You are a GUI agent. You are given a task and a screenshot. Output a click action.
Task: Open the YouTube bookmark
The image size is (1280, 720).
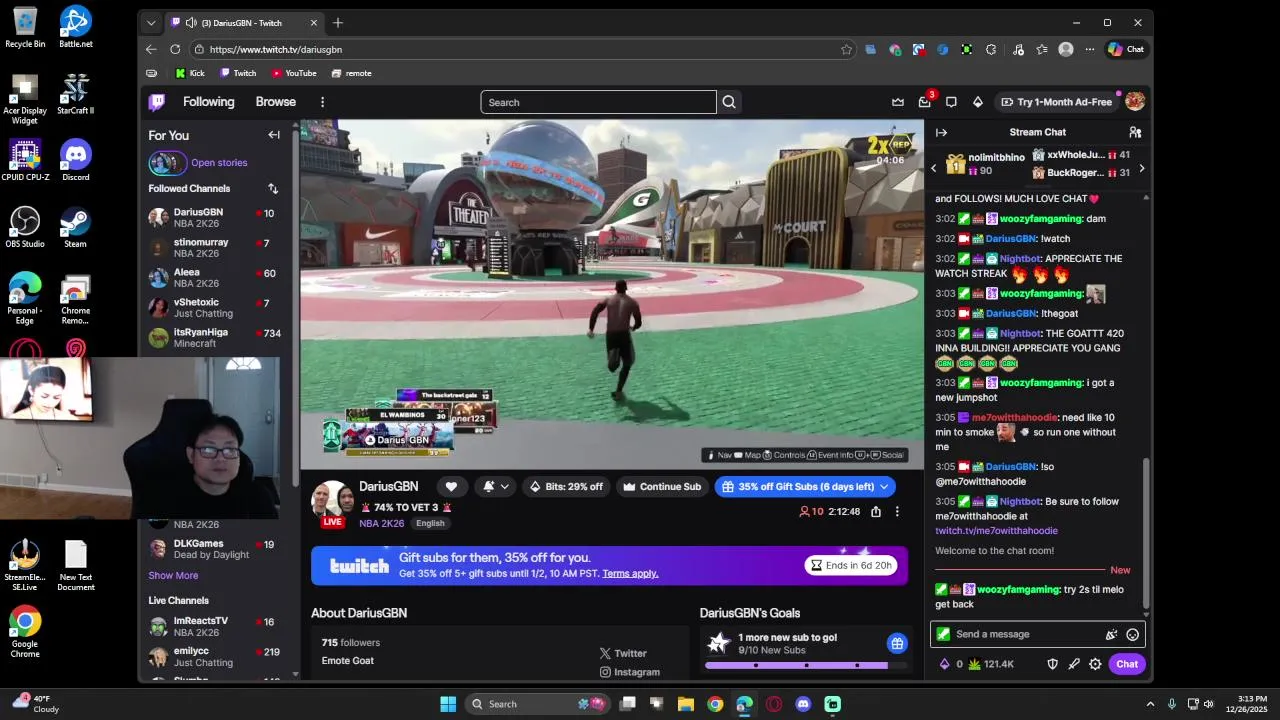click(294, 73)
